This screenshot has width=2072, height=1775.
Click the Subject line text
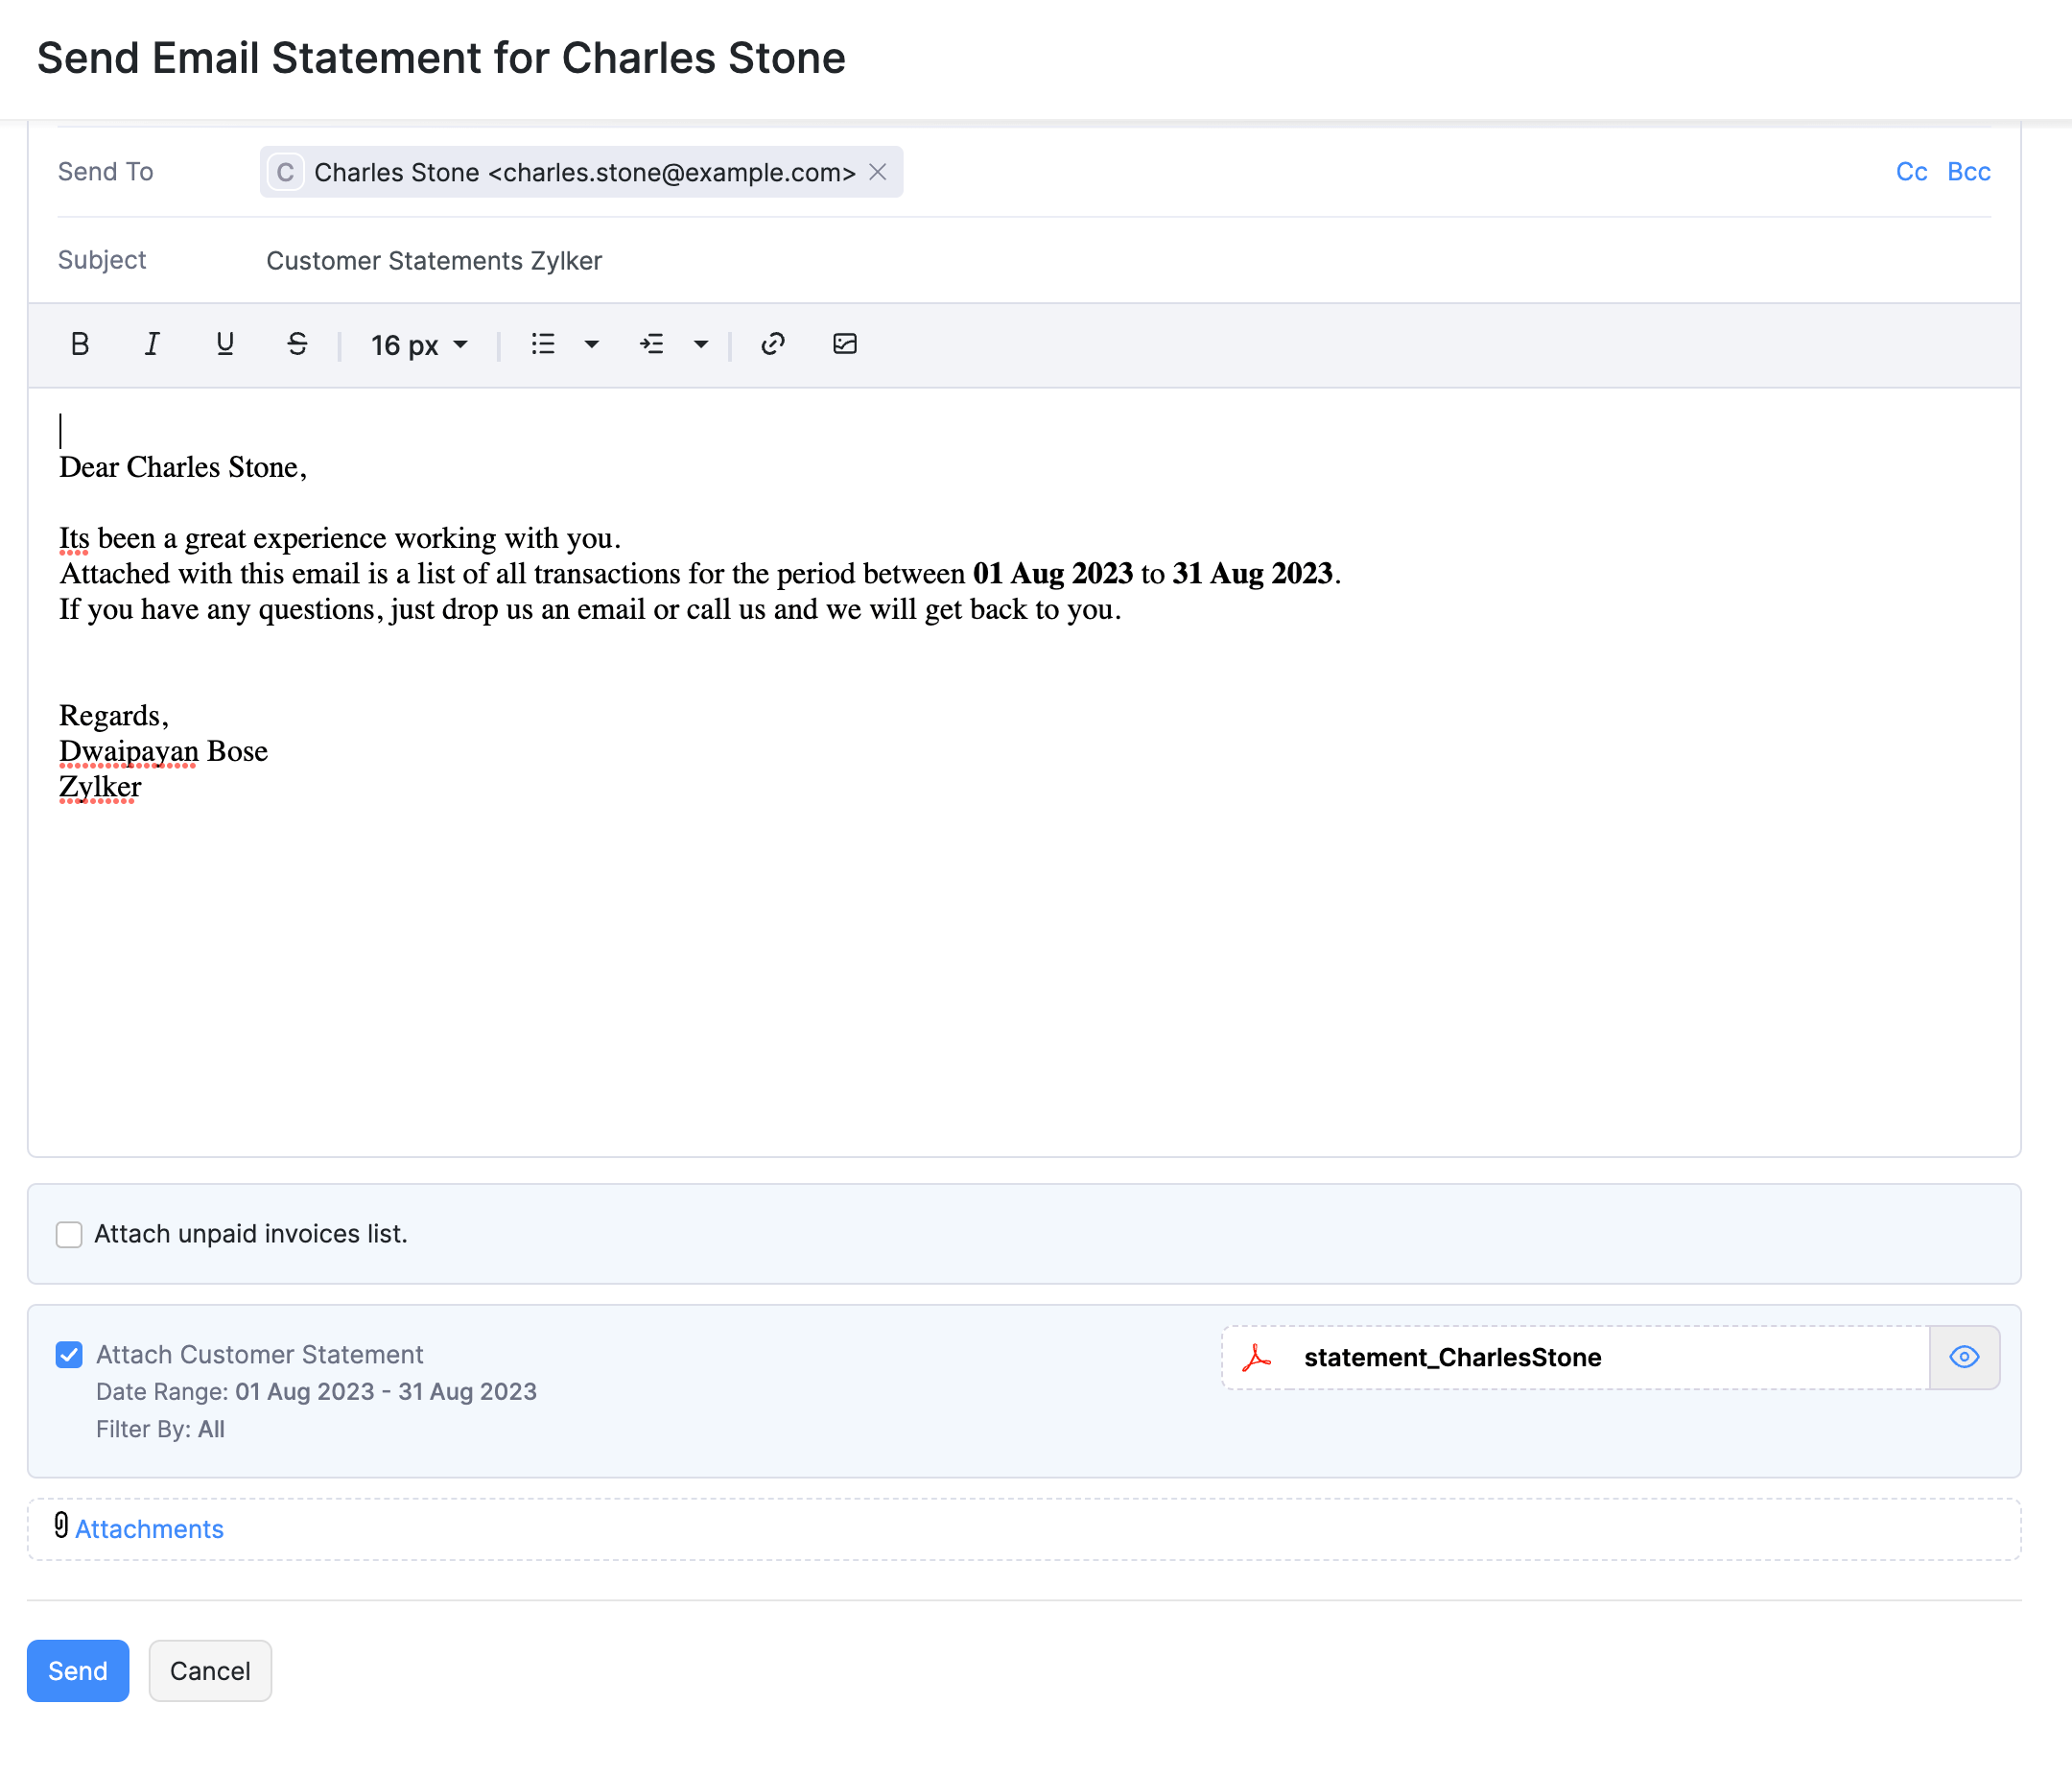(434, 260)
